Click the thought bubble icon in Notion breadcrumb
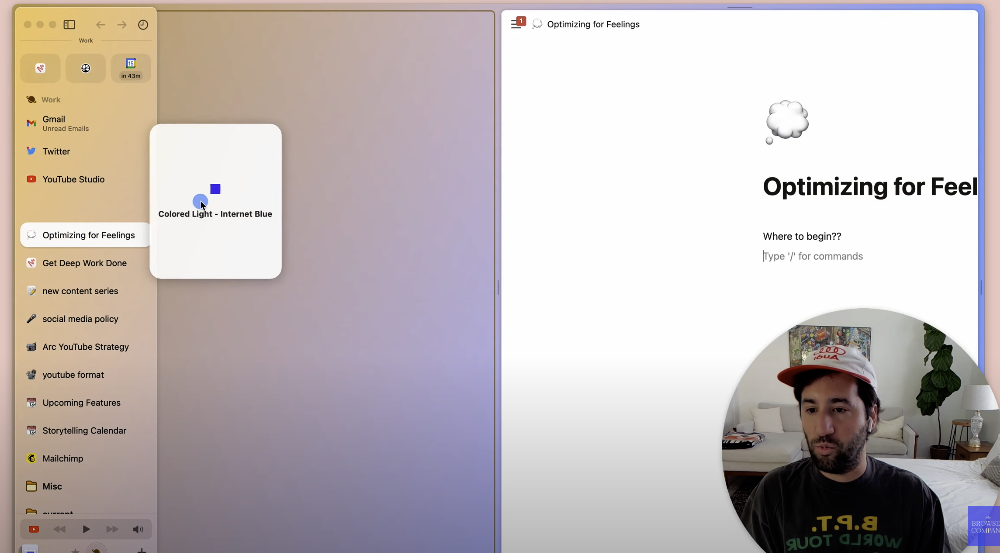1000x553 pixels. 538,24
